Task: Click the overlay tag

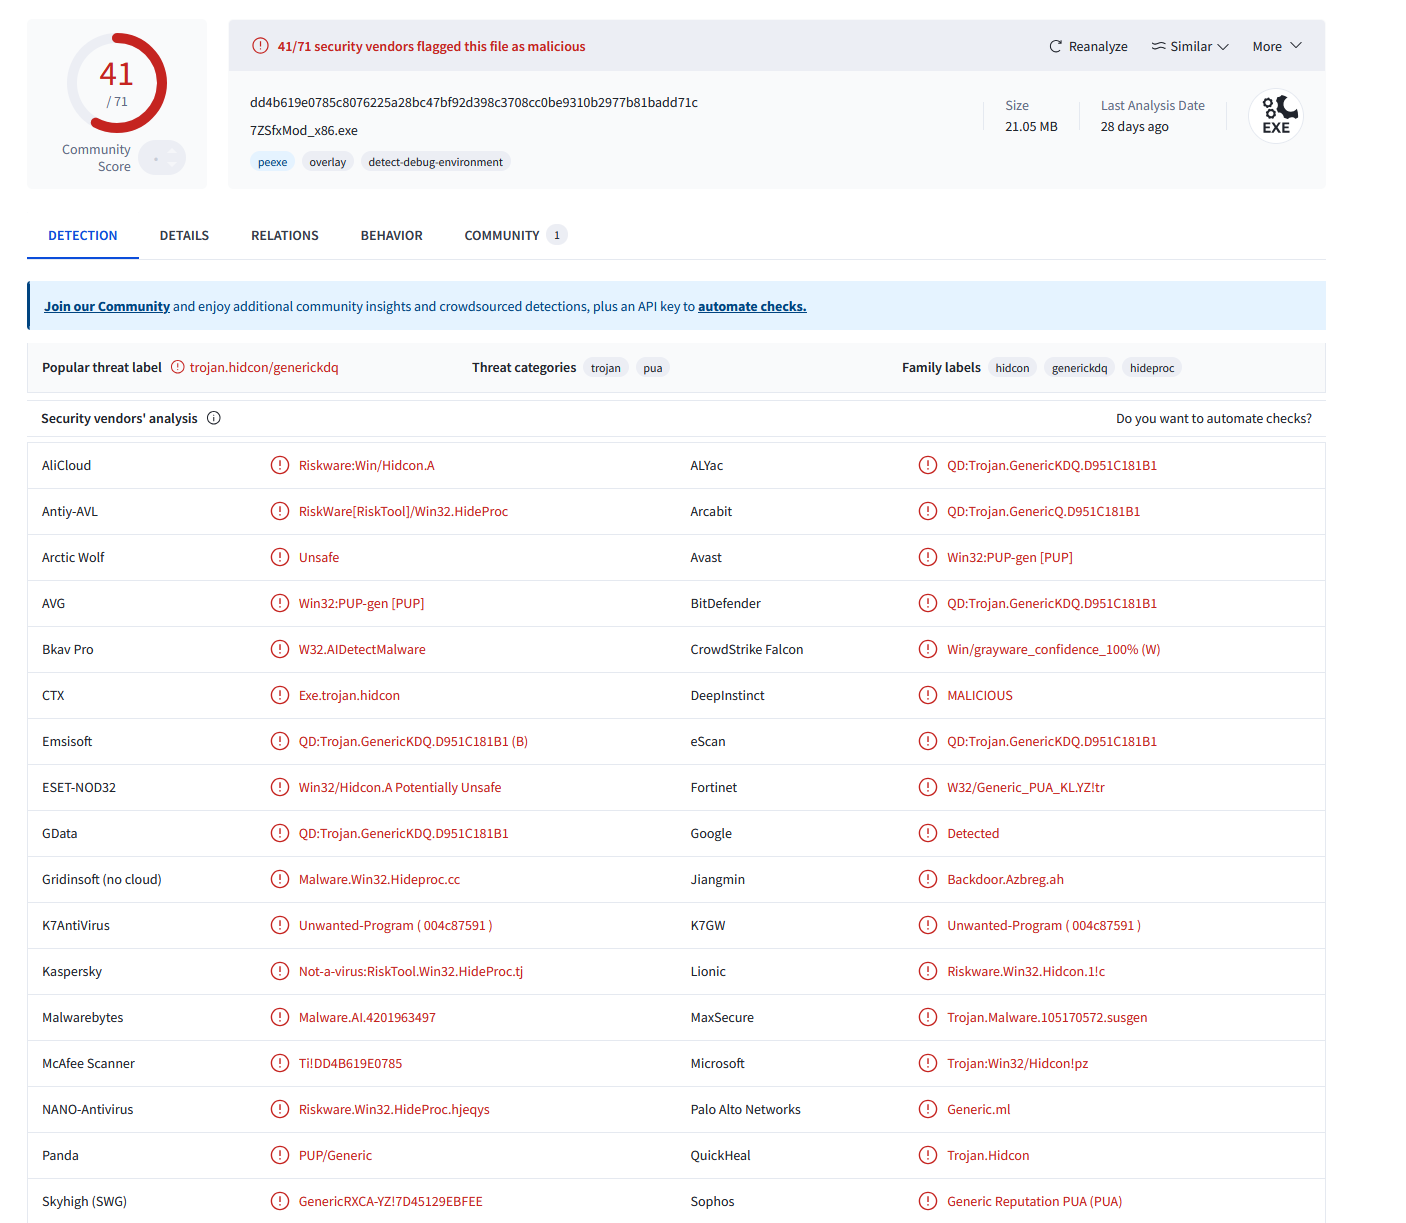Action: (328, 162)
